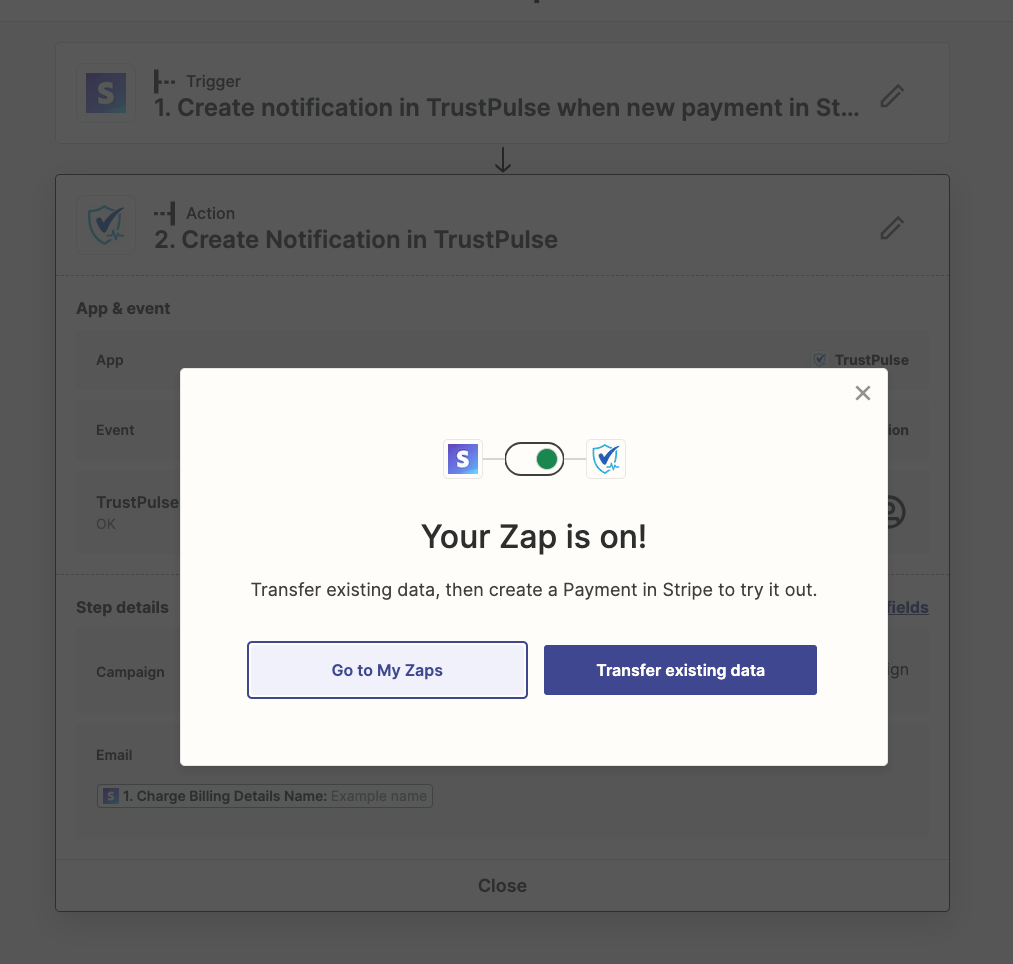The height and width of the screenshot is (964, 1013).
Task: Click the Stripe icon inside the dialog
Action: [x=463, y=459]
